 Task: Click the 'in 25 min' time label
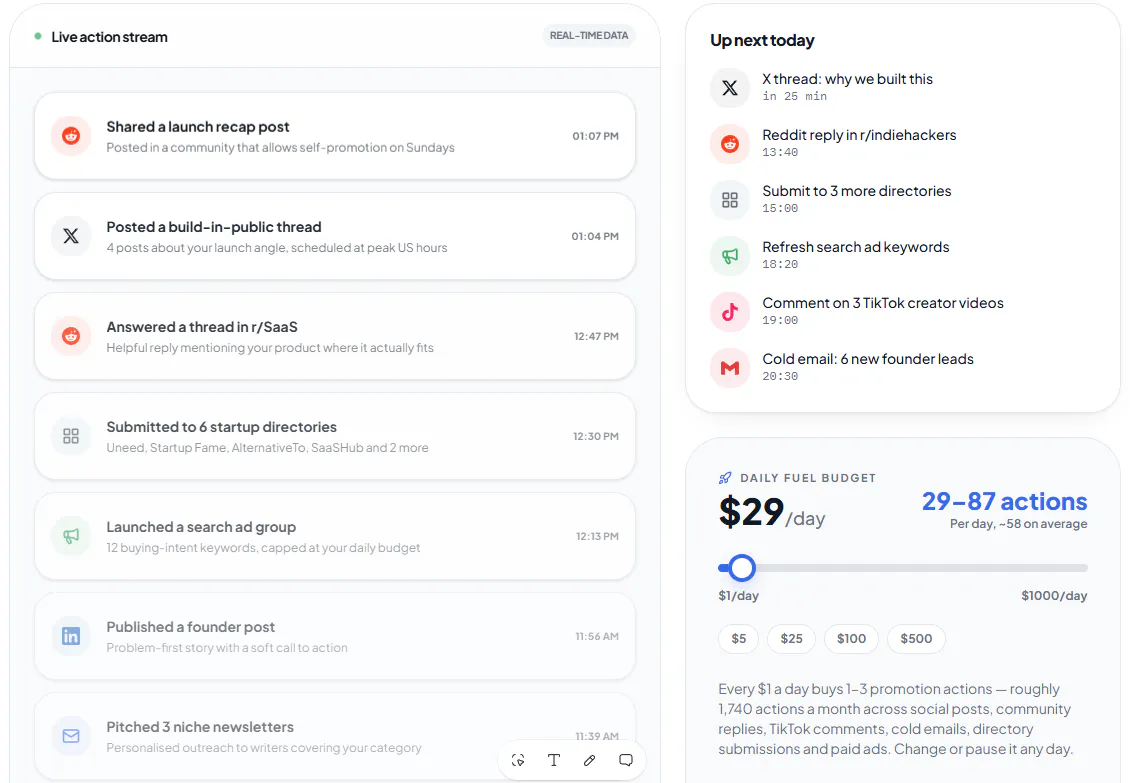pos(795,97)
